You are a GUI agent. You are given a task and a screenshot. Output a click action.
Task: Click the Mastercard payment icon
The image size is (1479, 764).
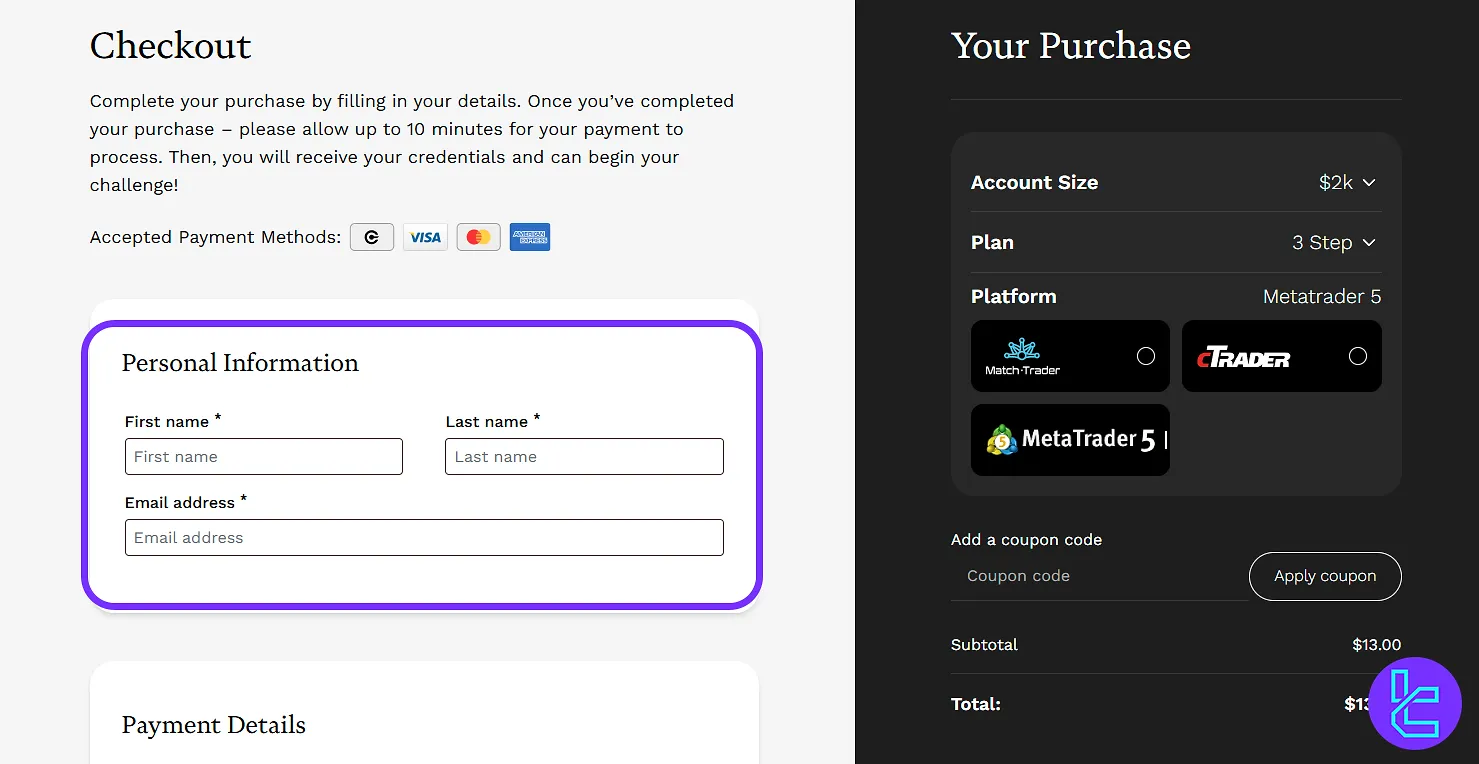[x=478, y=237]
